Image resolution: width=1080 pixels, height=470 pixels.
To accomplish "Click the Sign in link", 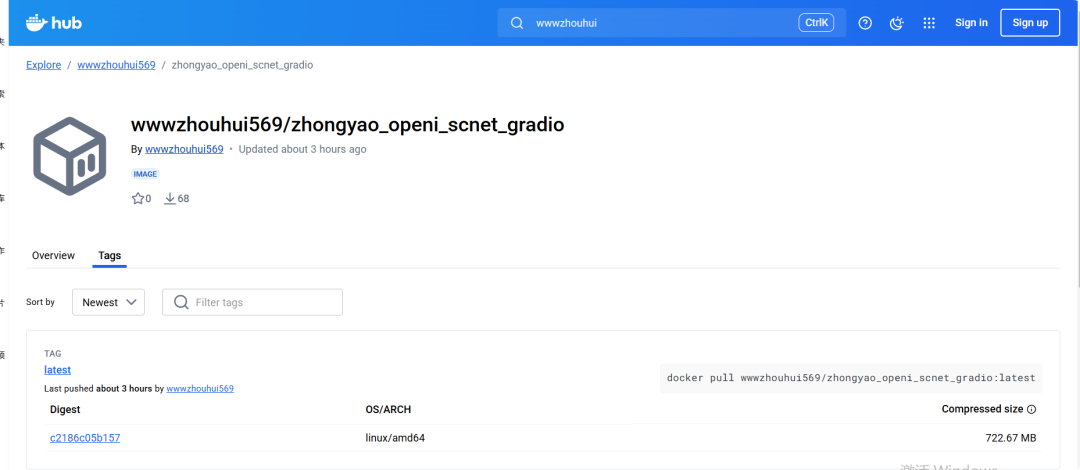I will tap(971, 23).
